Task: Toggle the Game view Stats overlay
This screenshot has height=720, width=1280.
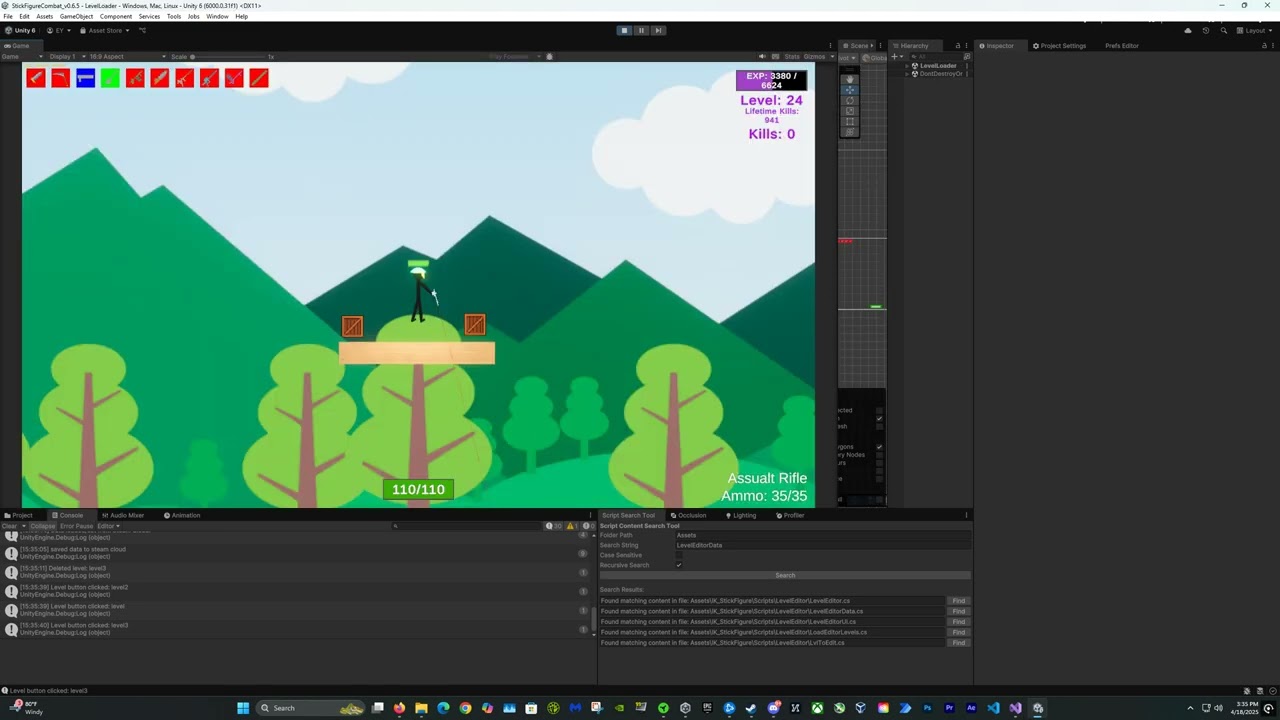Action: tap(792, 56)
